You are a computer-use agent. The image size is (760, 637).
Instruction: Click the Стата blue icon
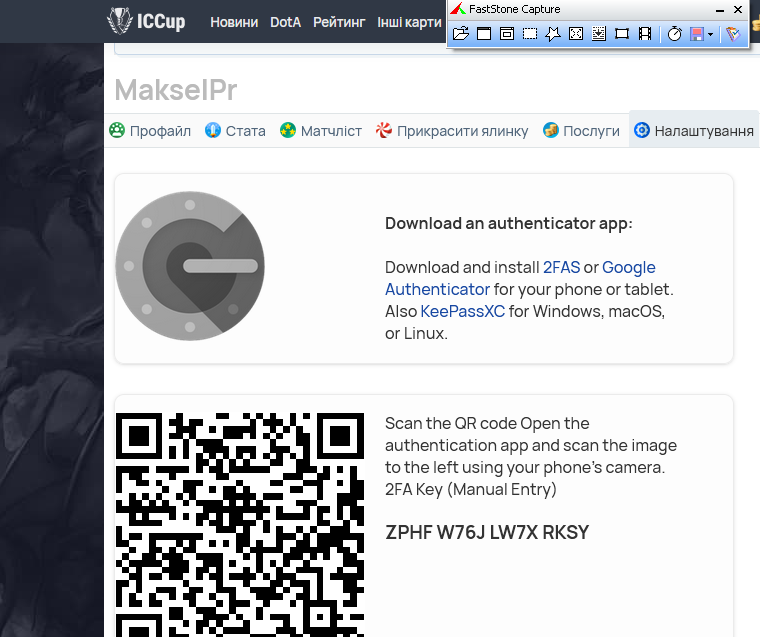[212, 130]
